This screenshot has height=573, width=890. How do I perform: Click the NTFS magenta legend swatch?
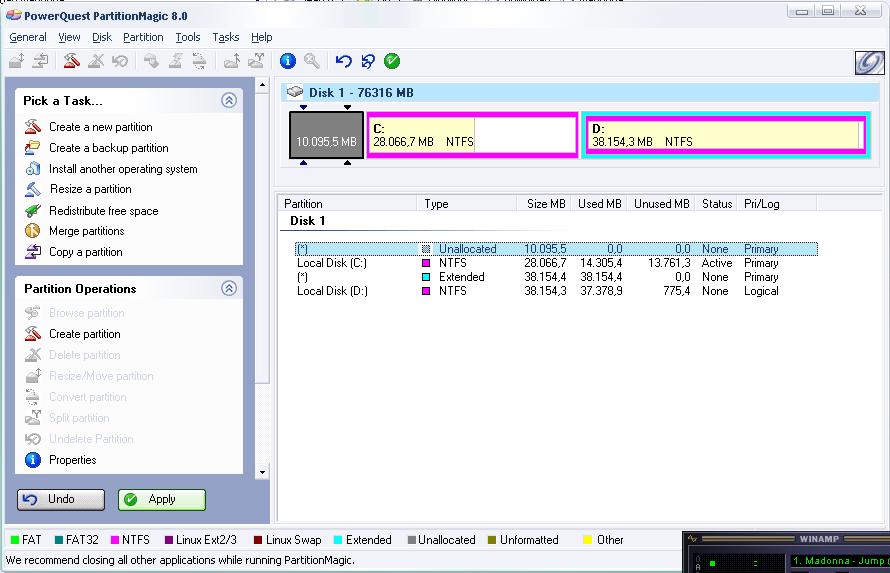click(115, 540)
